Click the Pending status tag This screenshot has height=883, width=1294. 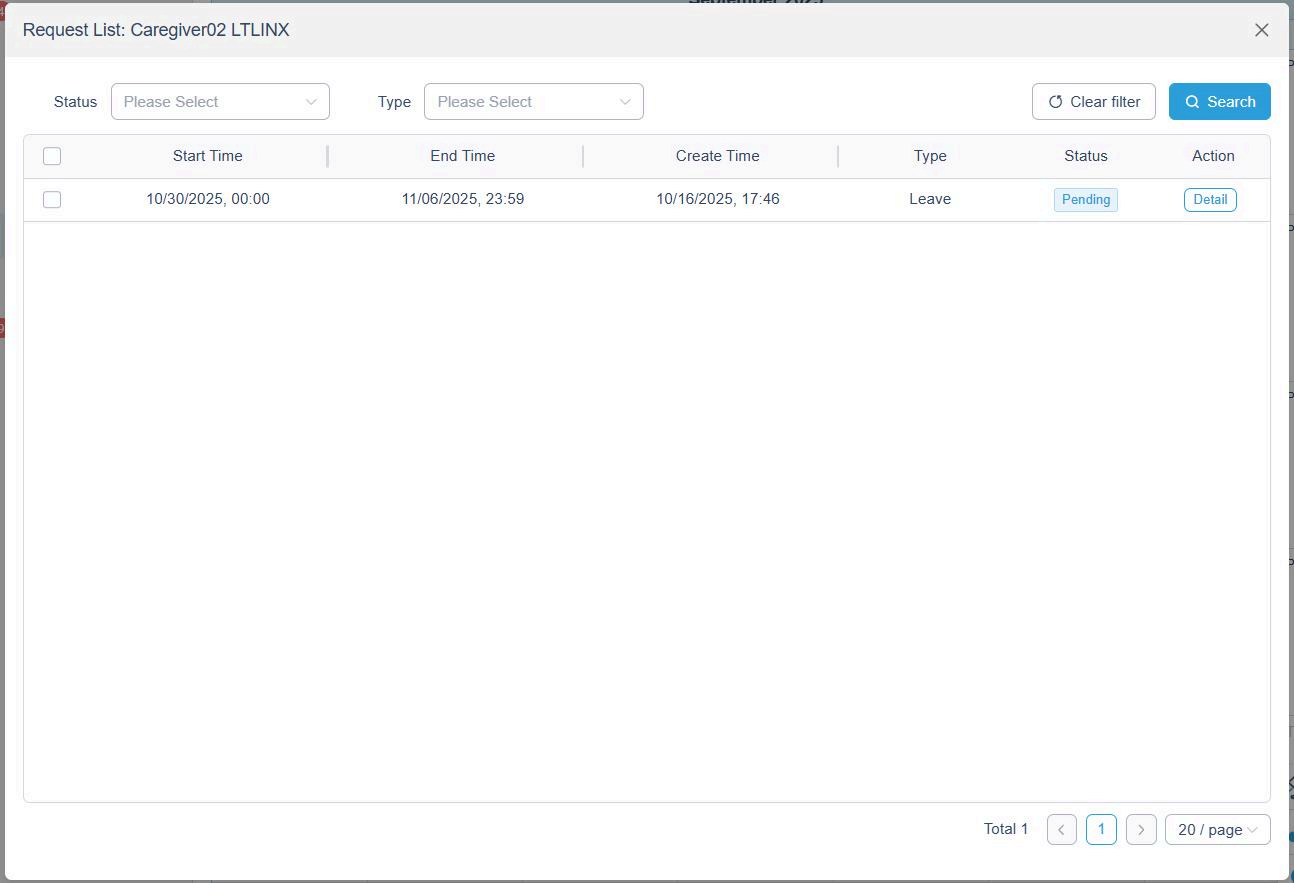1085,200
